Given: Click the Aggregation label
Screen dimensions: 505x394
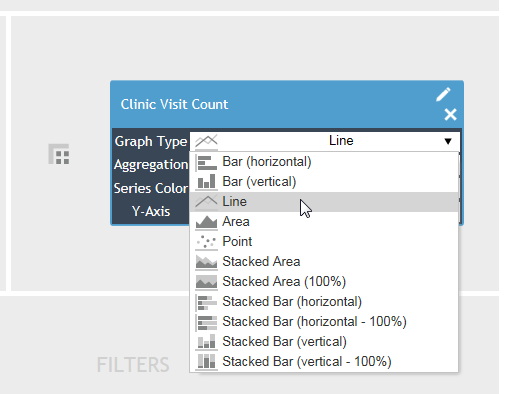Looking at the screenshot, I should (x=151, y=165).
